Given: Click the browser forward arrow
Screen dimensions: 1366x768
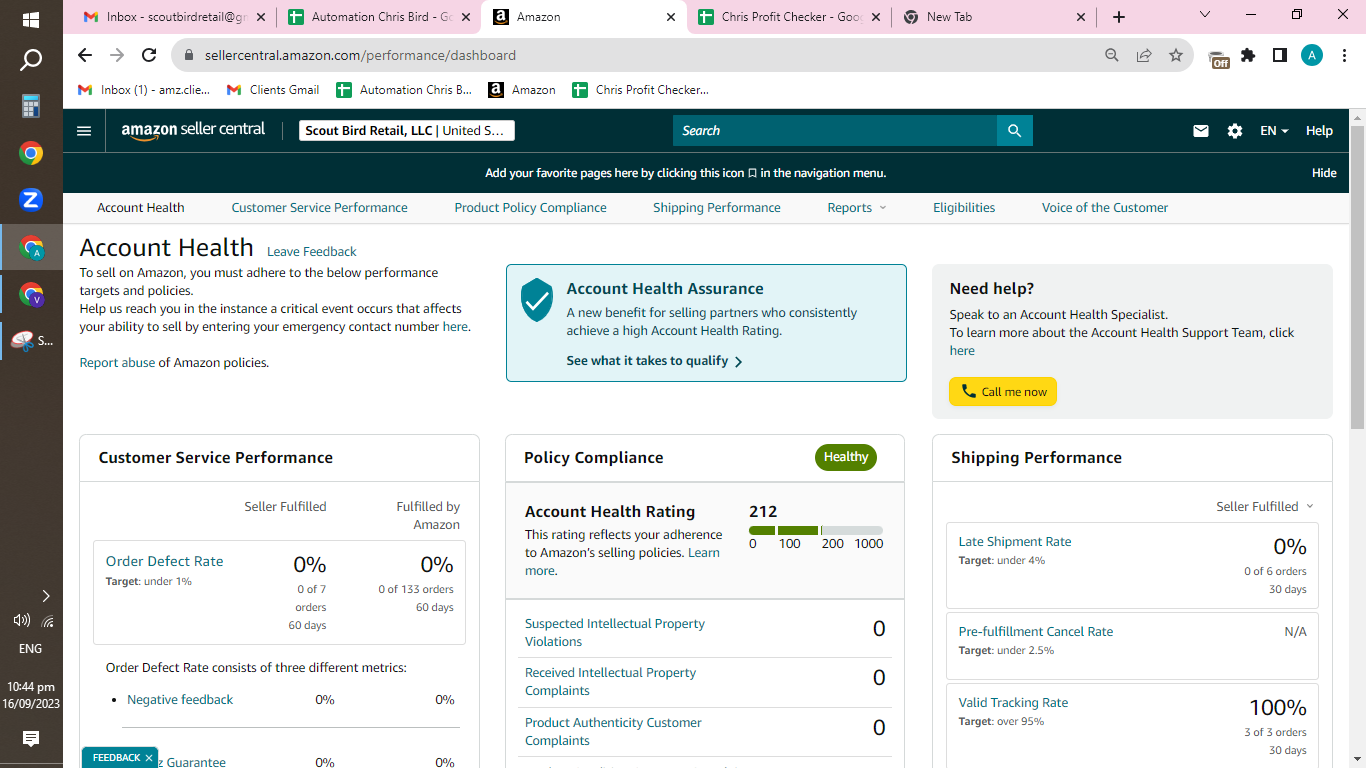Looking at the screenshot, I should (x=117, y=56).
